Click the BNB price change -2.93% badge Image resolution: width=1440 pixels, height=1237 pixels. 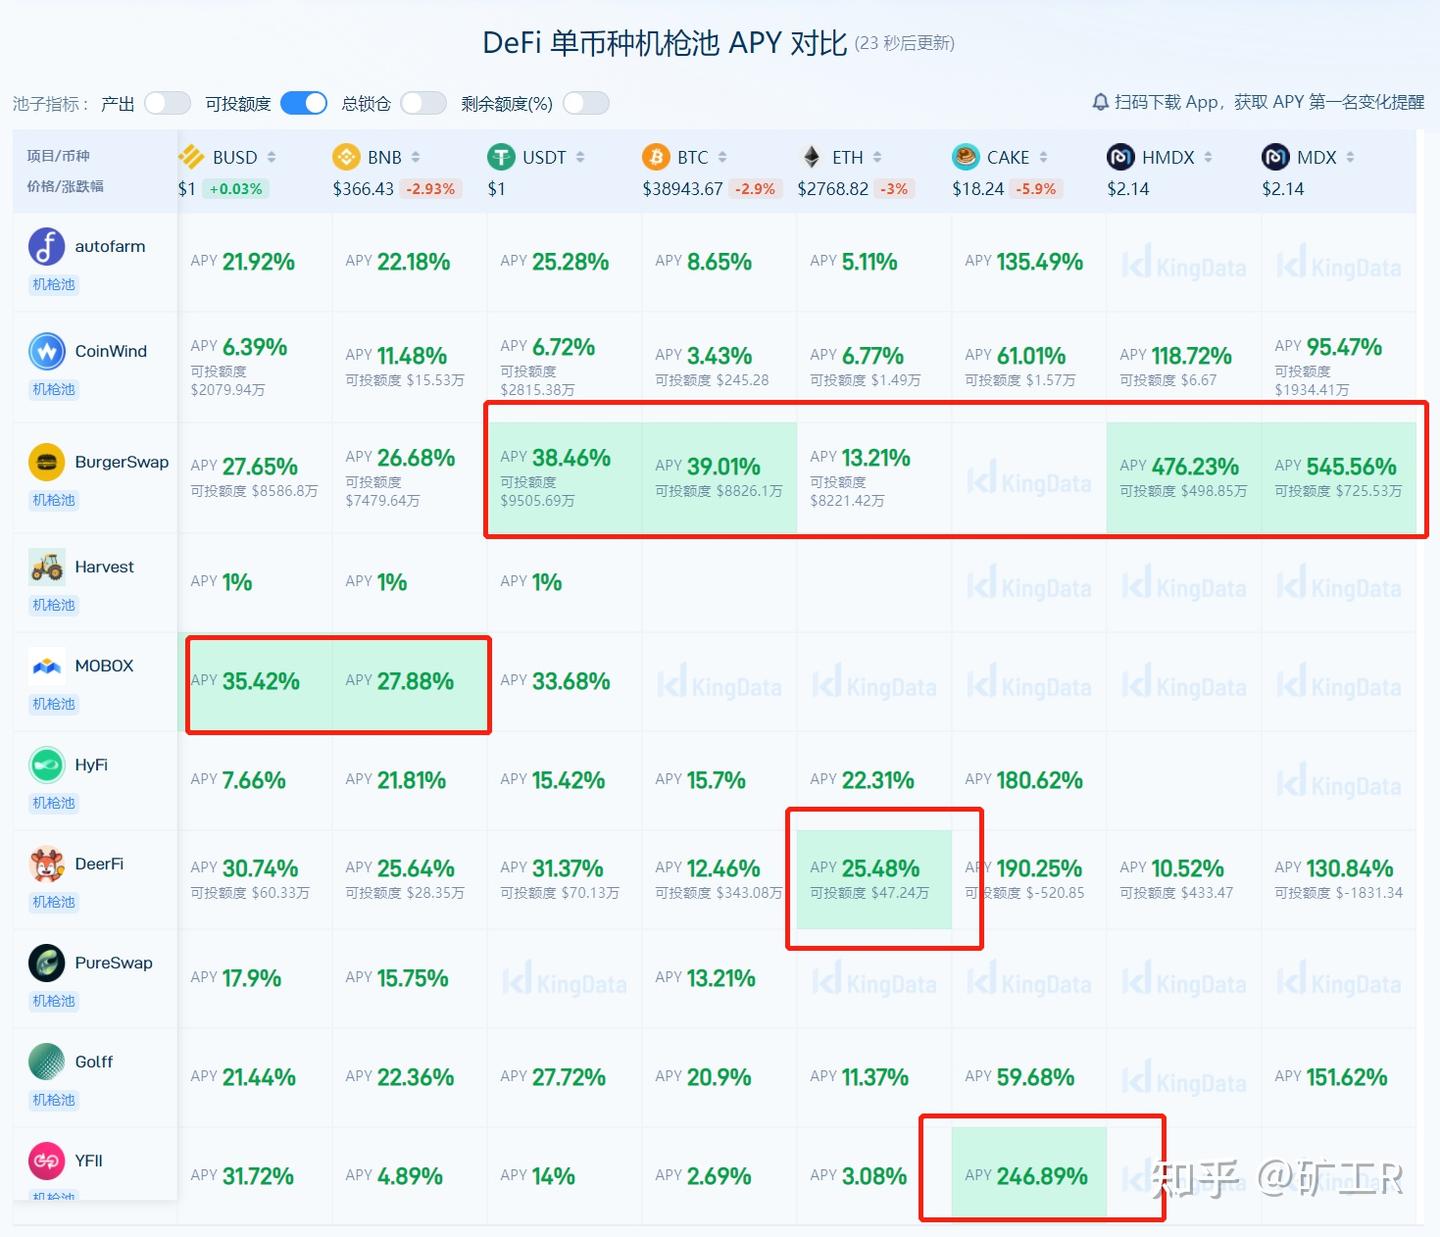point(430,189)
